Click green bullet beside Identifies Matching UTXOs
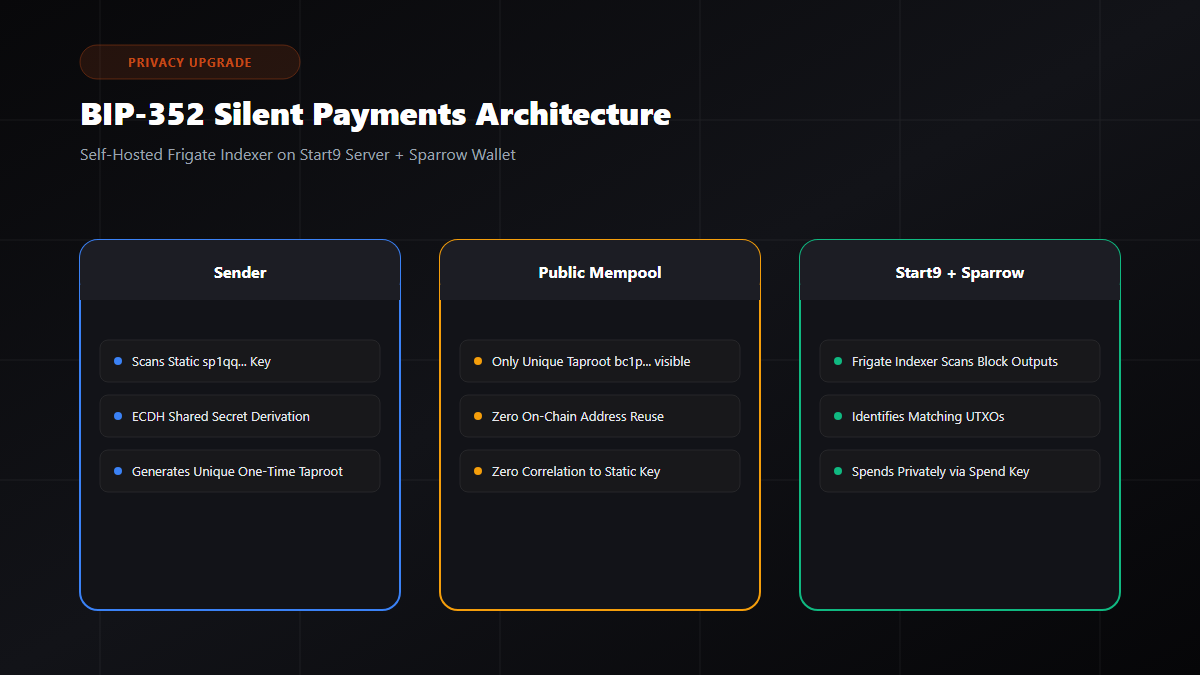The image size is (1200, 675). point(838,416)
